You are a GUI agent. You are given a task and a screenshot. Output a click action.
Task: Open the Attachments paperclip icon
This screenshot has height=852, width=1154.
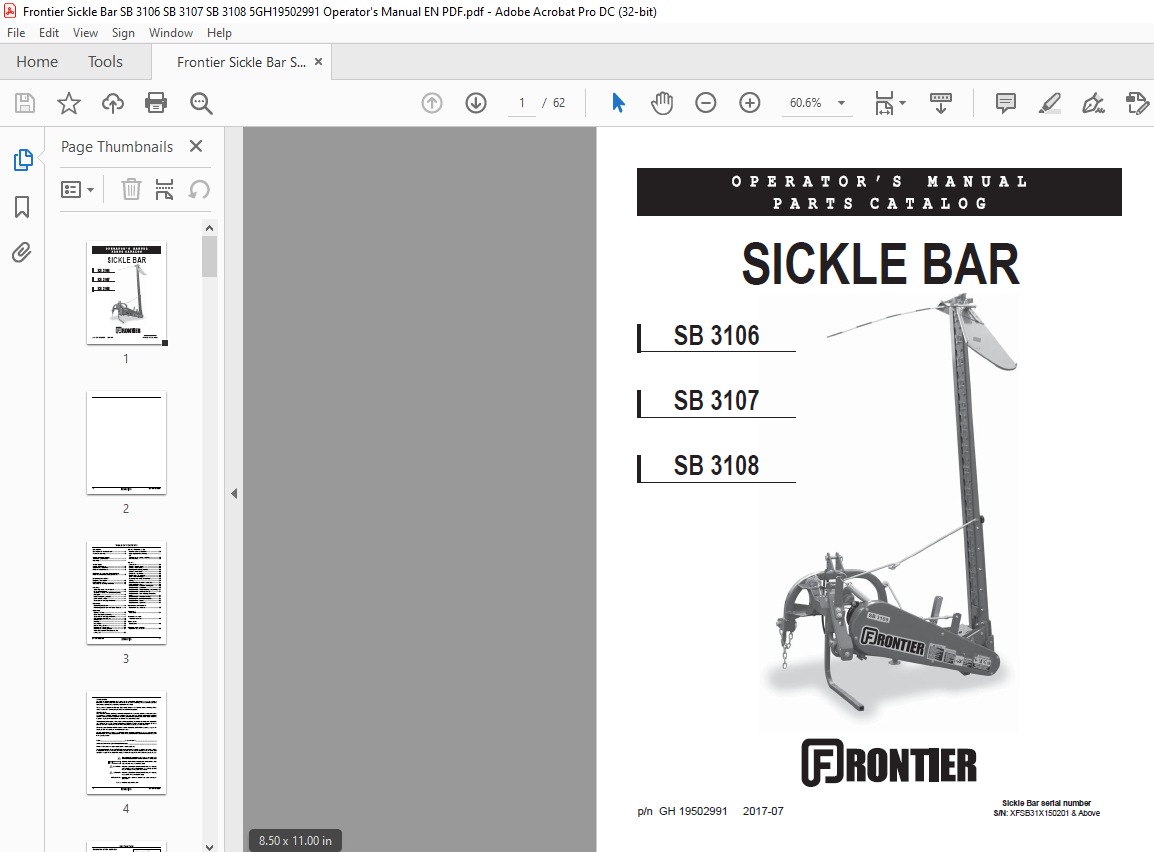click(x=22, y=253)
